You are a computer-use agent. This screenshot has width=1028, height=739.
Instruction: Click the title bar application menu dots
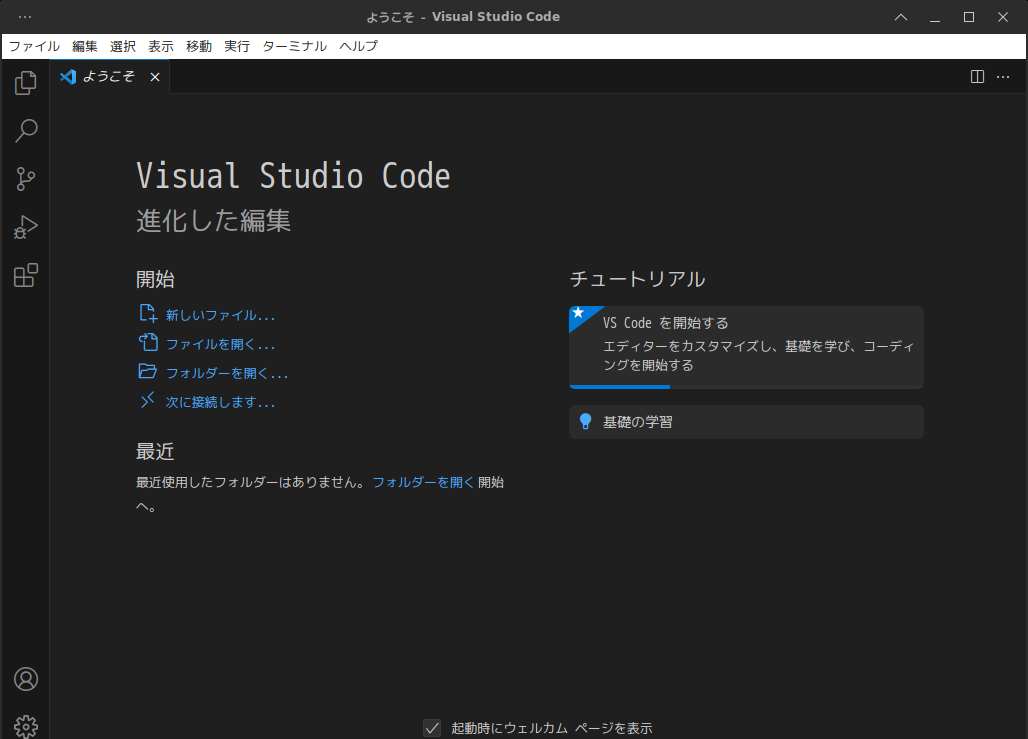pos(25,16)
